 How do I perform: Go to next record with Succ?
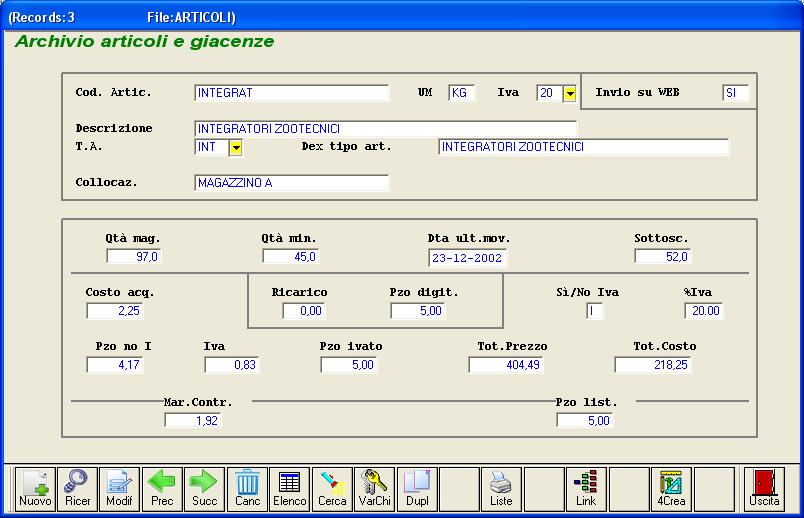[205, 489]
